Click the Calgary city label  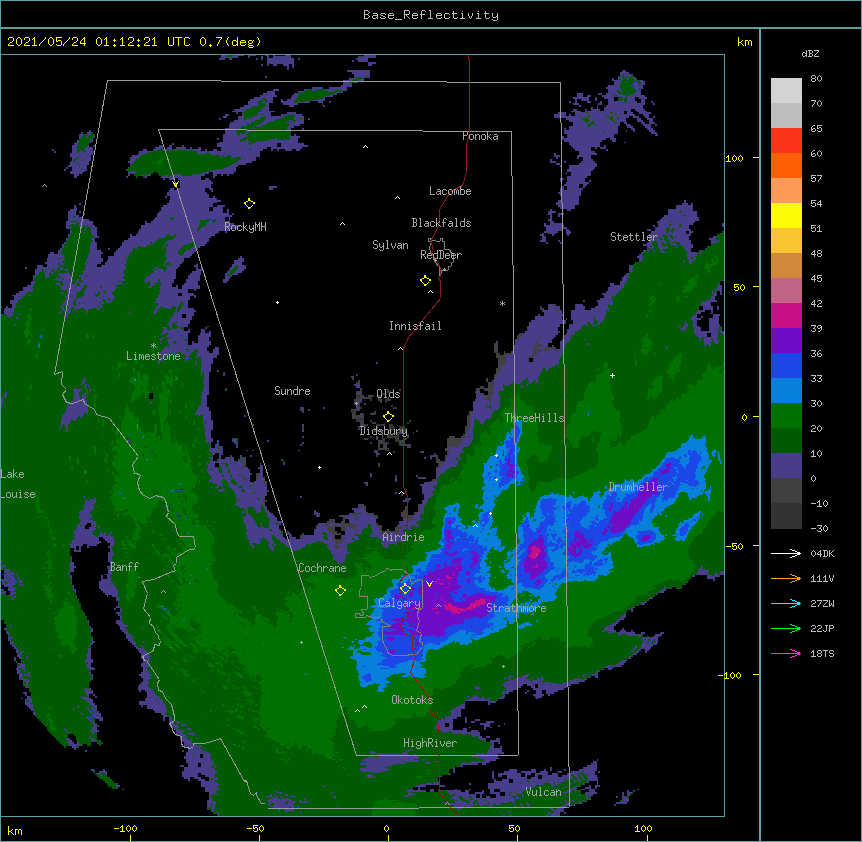[399, 603]
